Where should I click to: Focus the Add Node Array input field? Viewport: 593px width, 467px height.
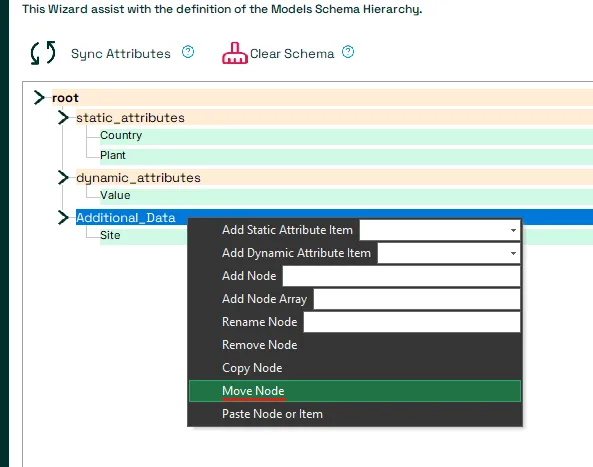coord(417,299)
